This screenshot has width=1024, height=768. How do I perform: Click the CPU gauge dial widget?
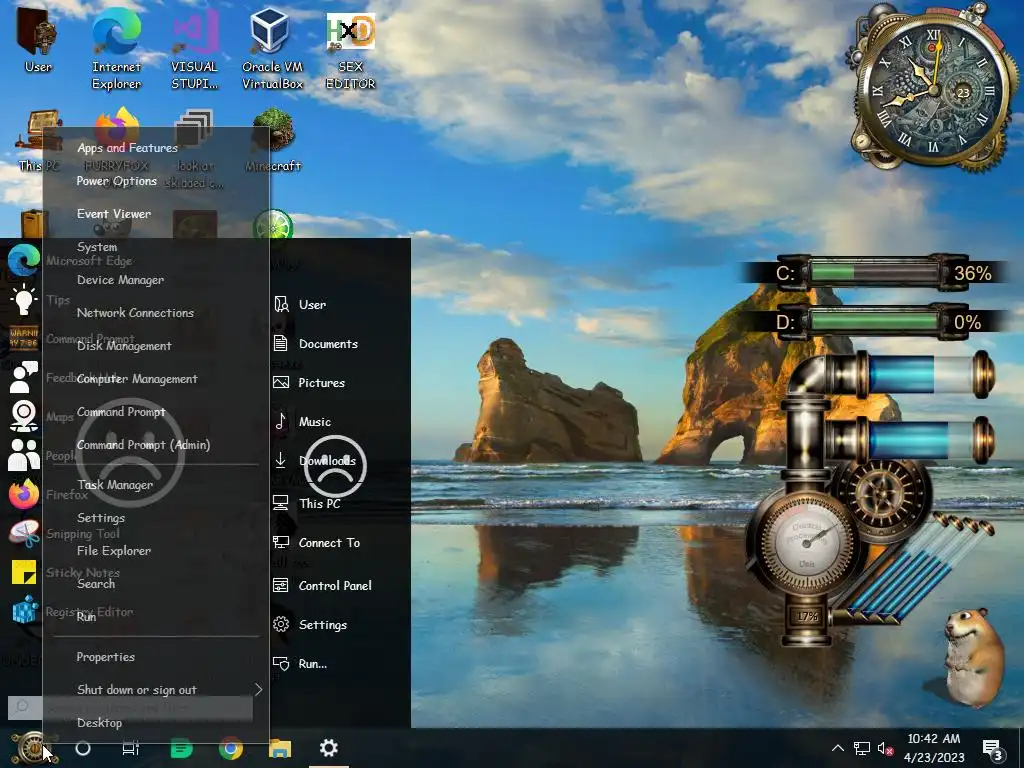807,542
